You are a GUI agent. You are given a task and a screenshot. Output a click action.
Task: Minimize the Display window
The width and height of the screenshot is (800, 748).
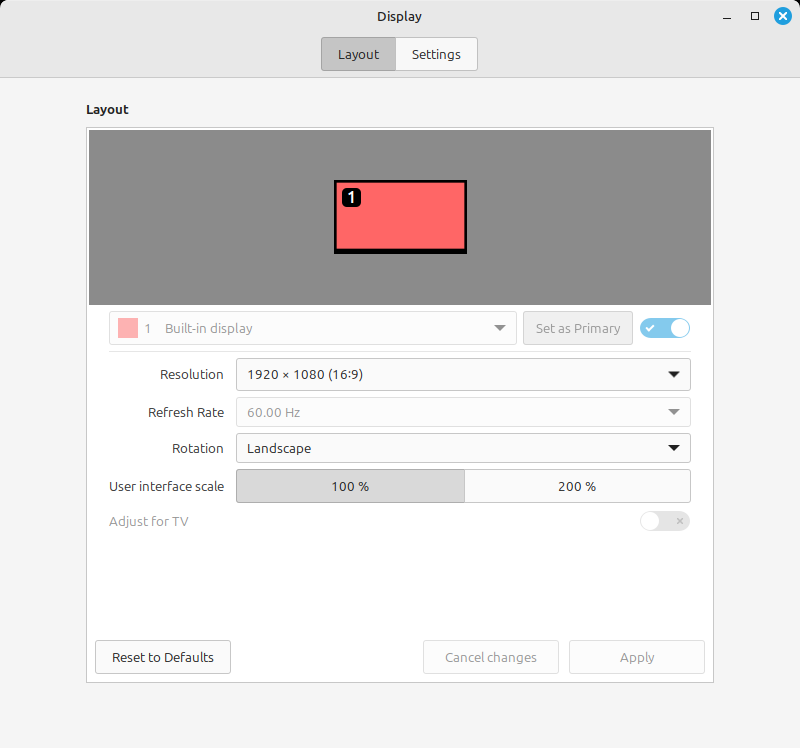tap(727, 16)
